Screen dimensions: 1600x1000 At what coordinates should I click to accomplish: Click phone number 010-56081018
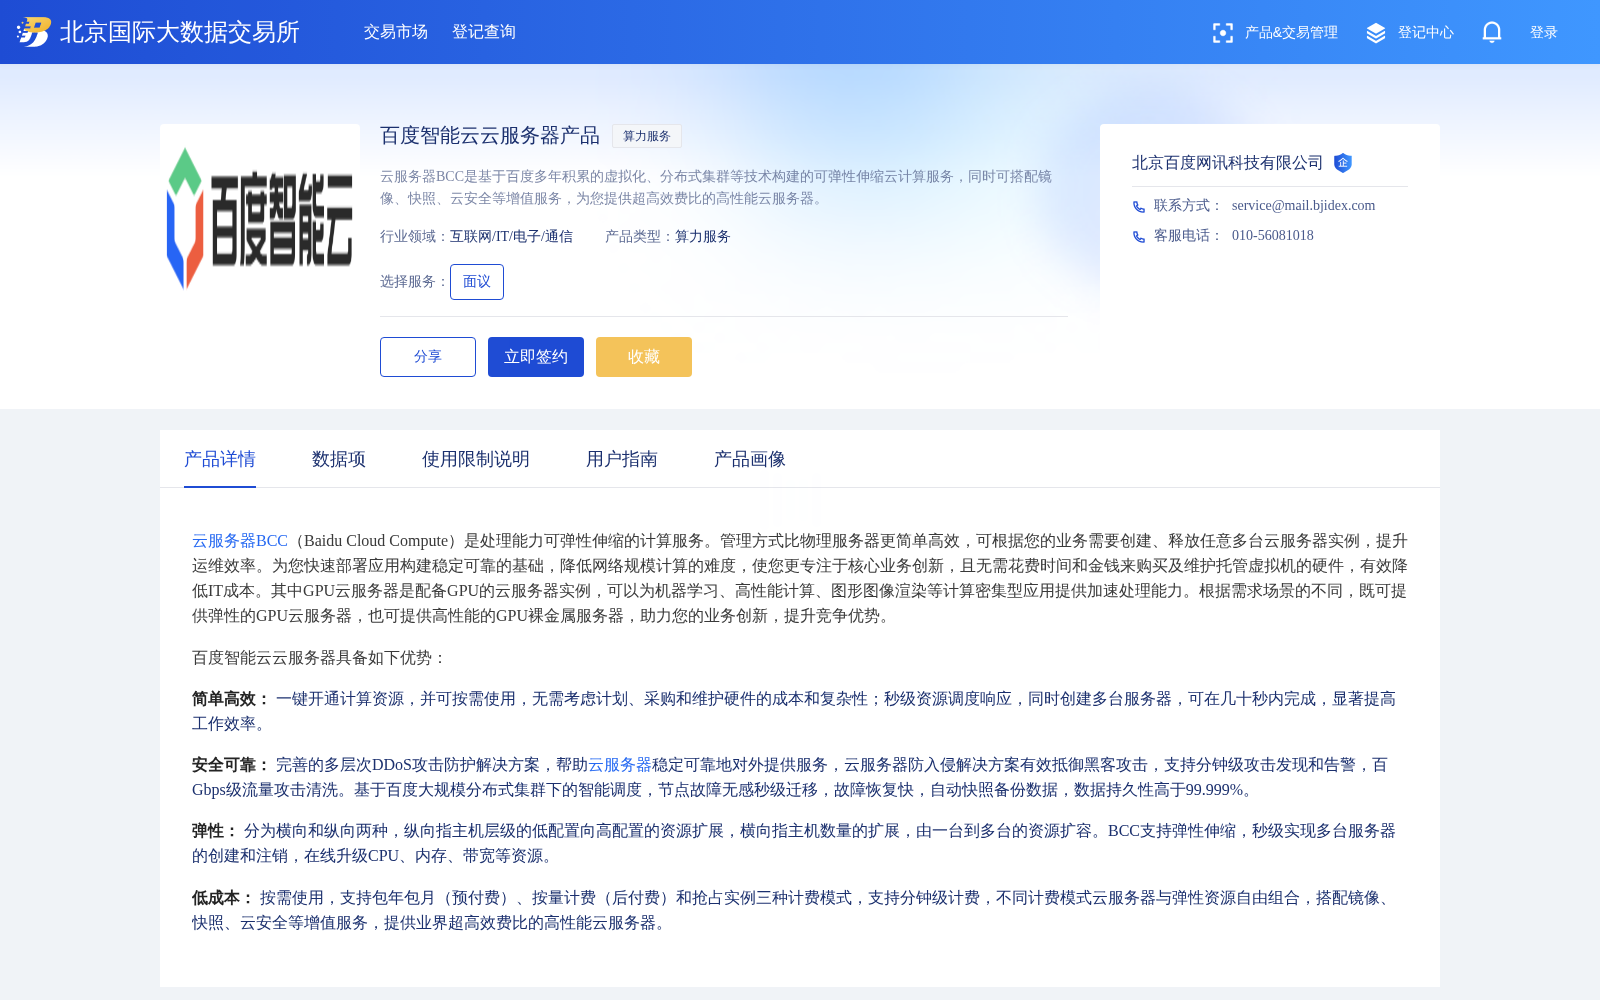click(1273, 236)
